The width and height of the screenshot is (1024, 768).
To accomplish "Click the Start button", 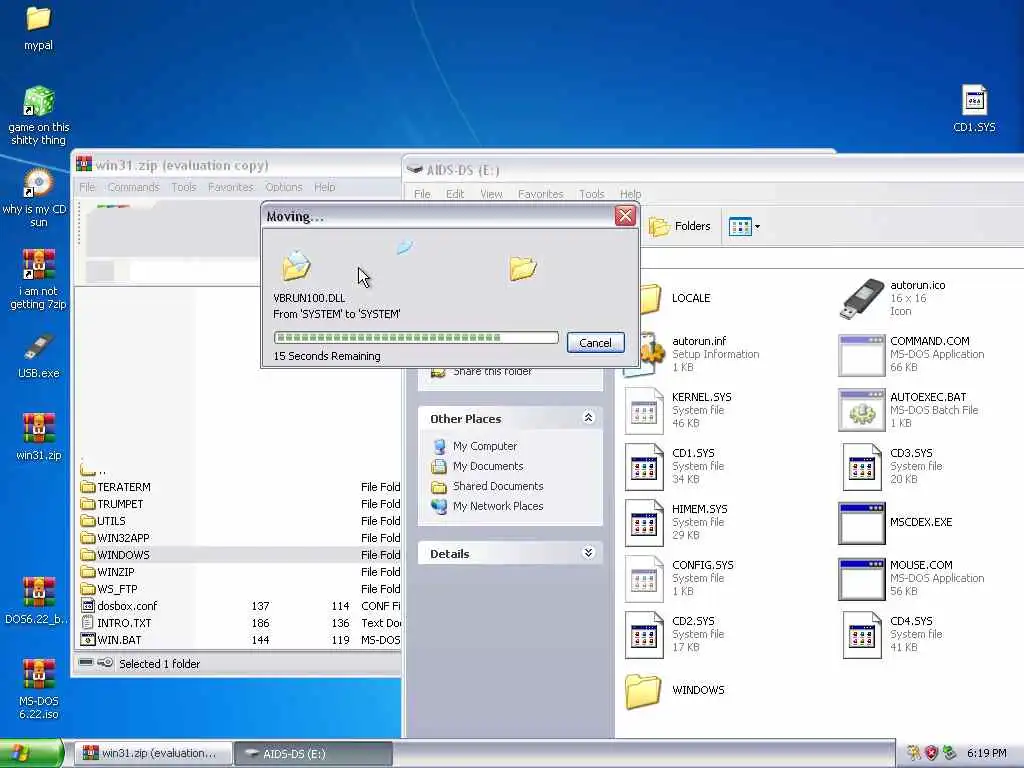I will (31, 753).
